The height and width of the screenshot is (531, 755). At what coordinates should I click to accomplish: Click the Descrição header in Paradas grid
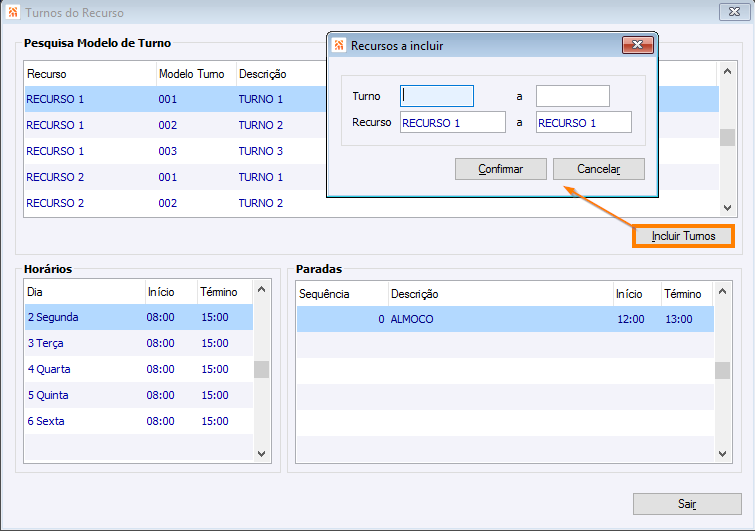point(501,294)
